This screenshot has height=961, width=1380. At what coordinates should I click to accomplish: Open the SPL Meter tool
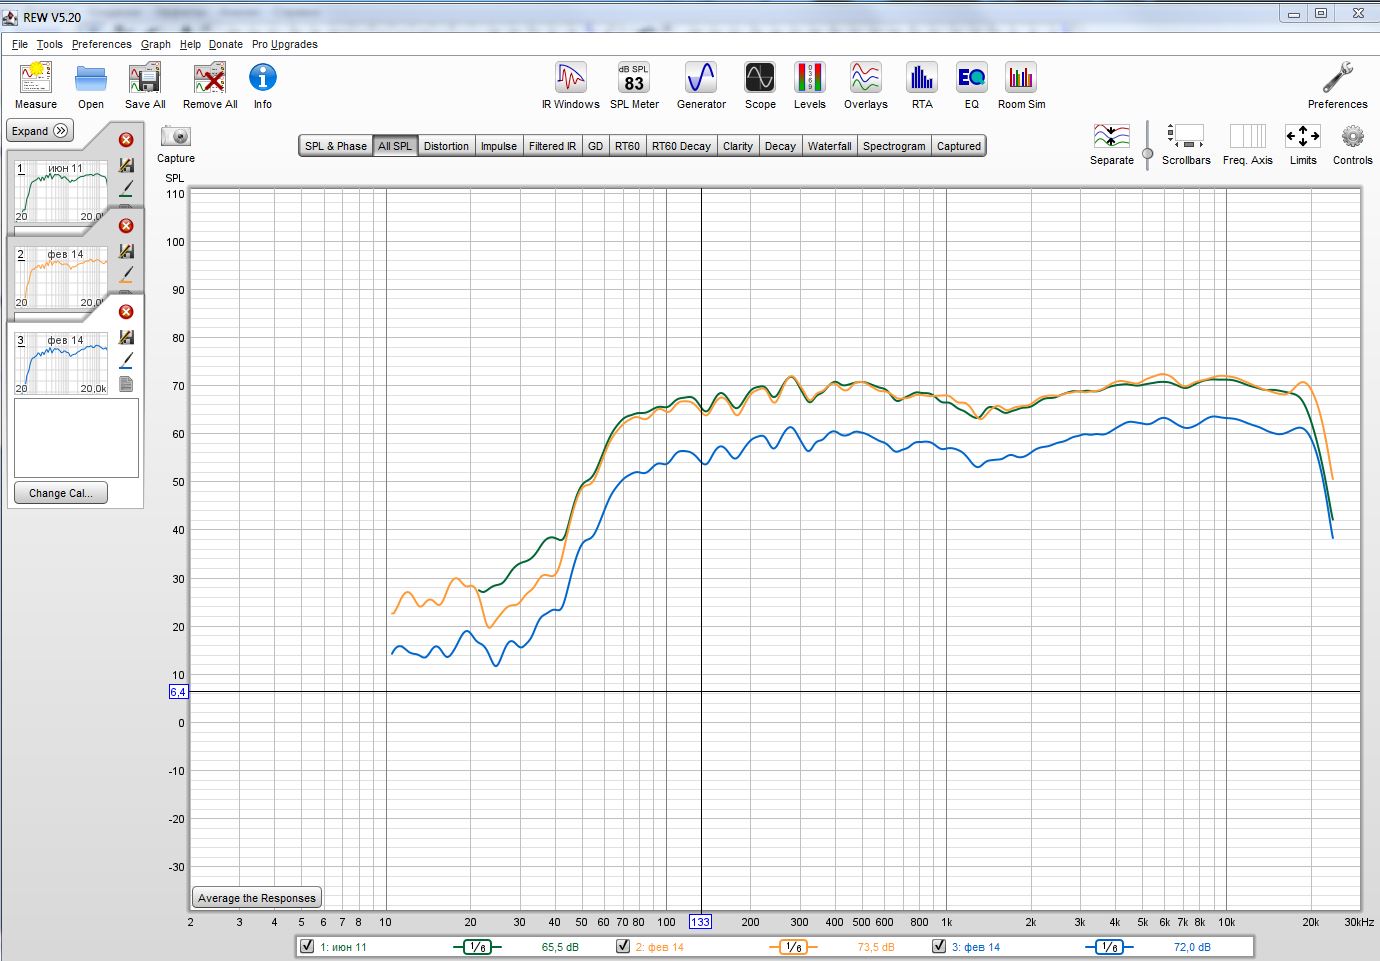coord(634,79)
